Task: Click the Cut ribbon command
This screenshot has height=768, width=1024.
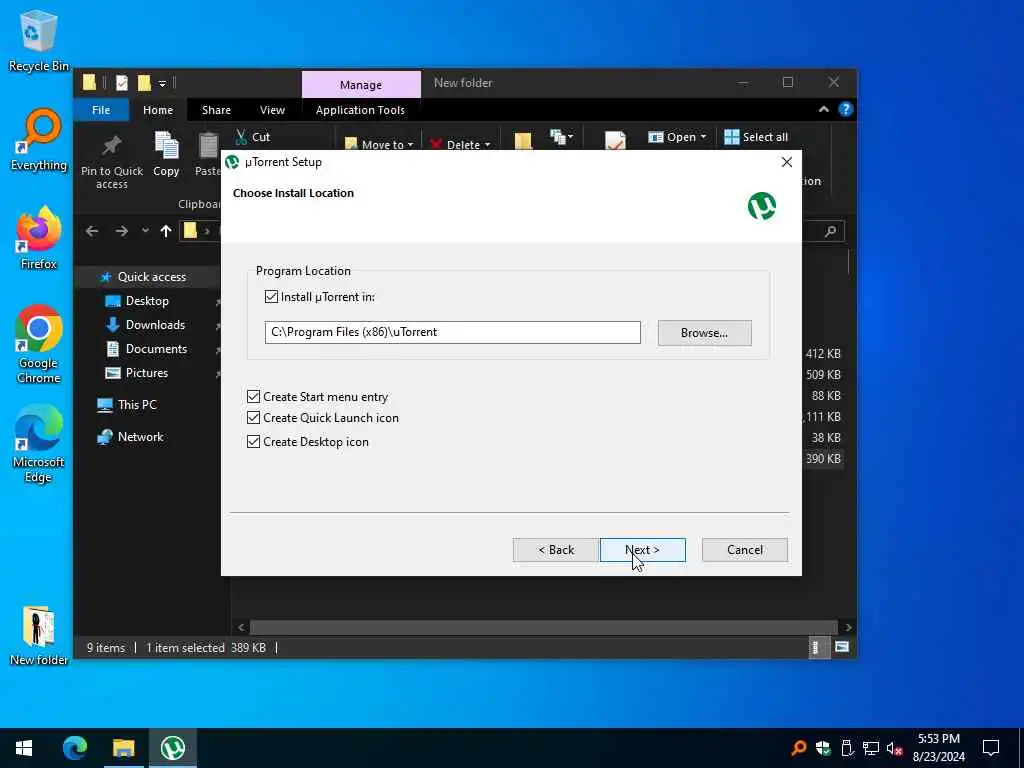Action: 253,136
